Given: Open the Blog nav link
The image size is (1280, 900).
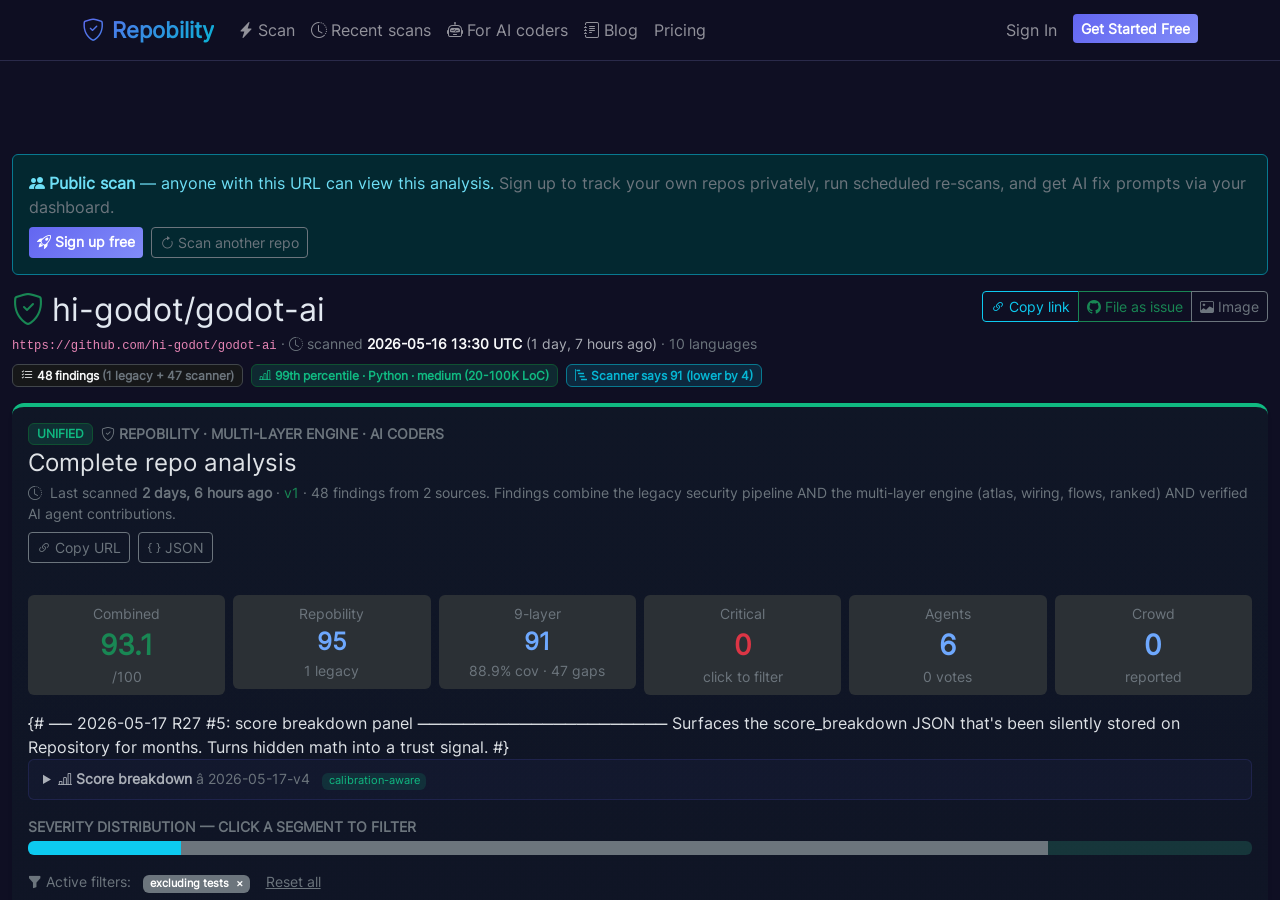Looking at the screenshot, I should tap(611, 30).
